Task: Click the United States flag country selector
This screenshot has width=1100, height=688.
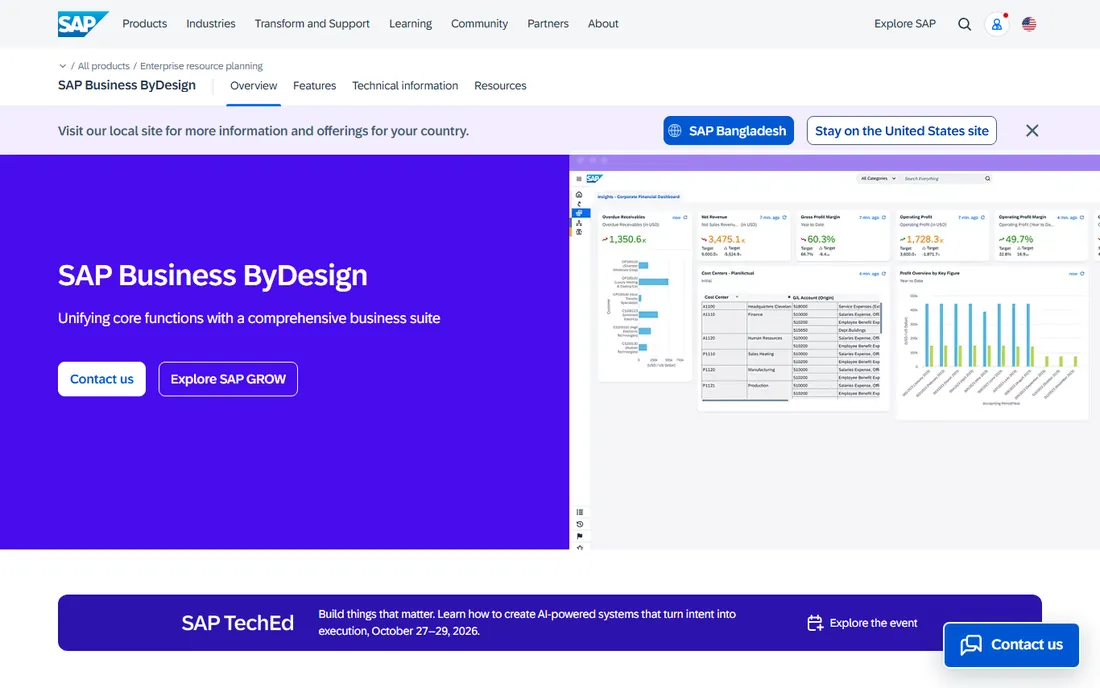Action: pos(1029,24)
